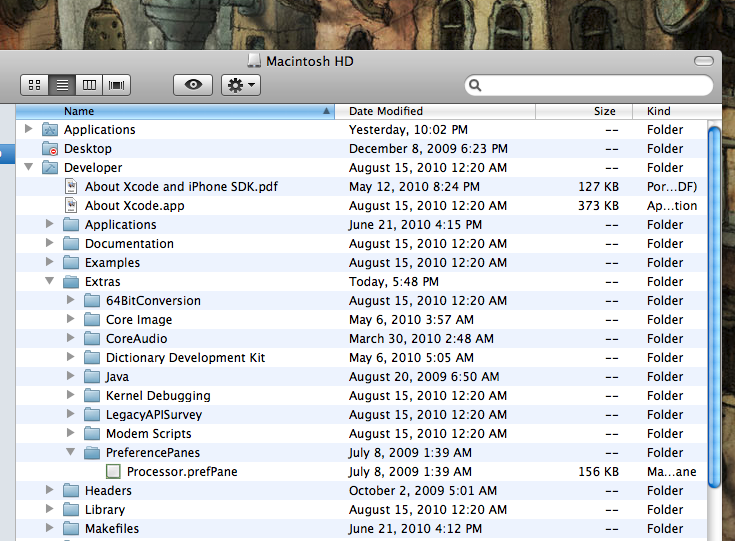
Task: Select the Headers folder icon
Action: (x=71, y=490)
